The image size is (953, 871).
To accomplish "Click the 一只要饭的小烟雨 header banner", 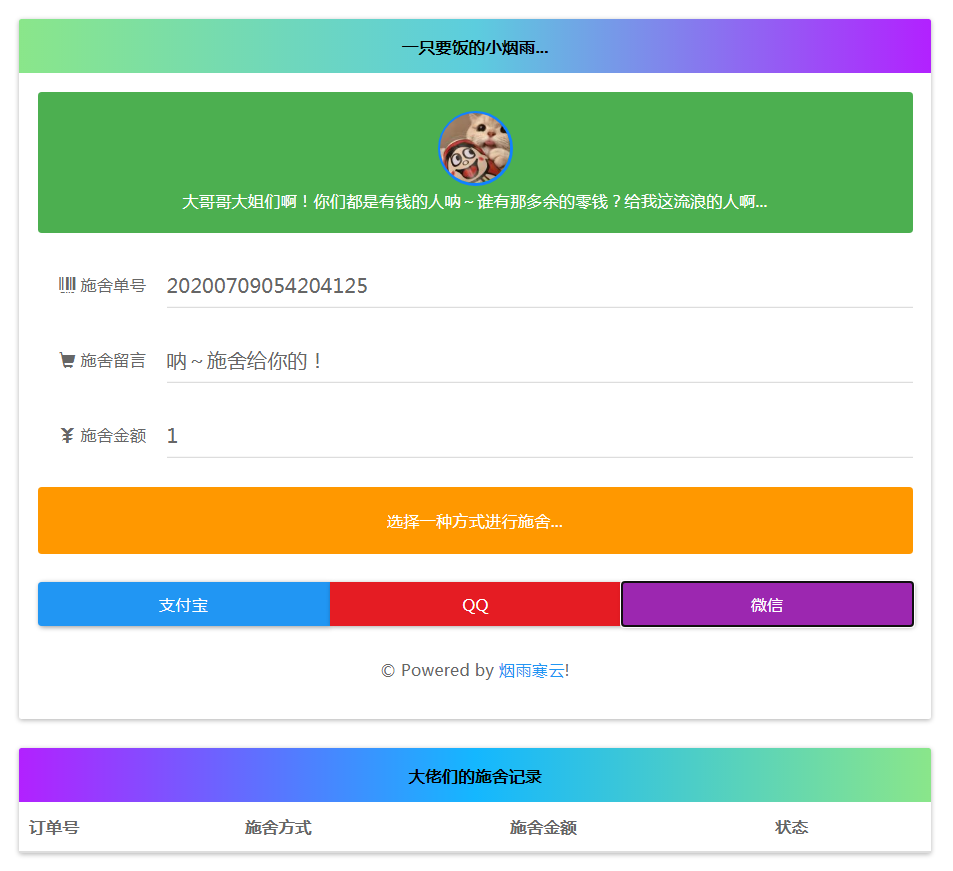I will (475, 46).
